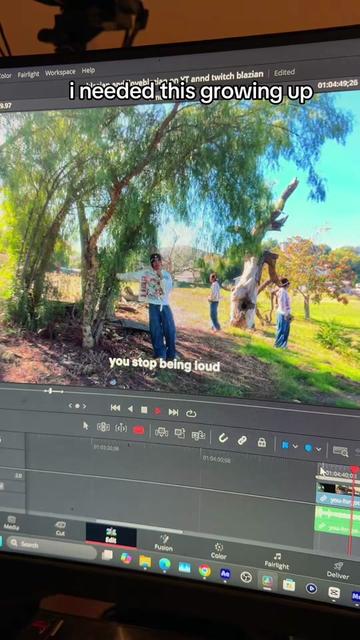This screenshot has height=640, width=360.
Task: Select the red Blade Edit tool
Action: tap(139, 430)
